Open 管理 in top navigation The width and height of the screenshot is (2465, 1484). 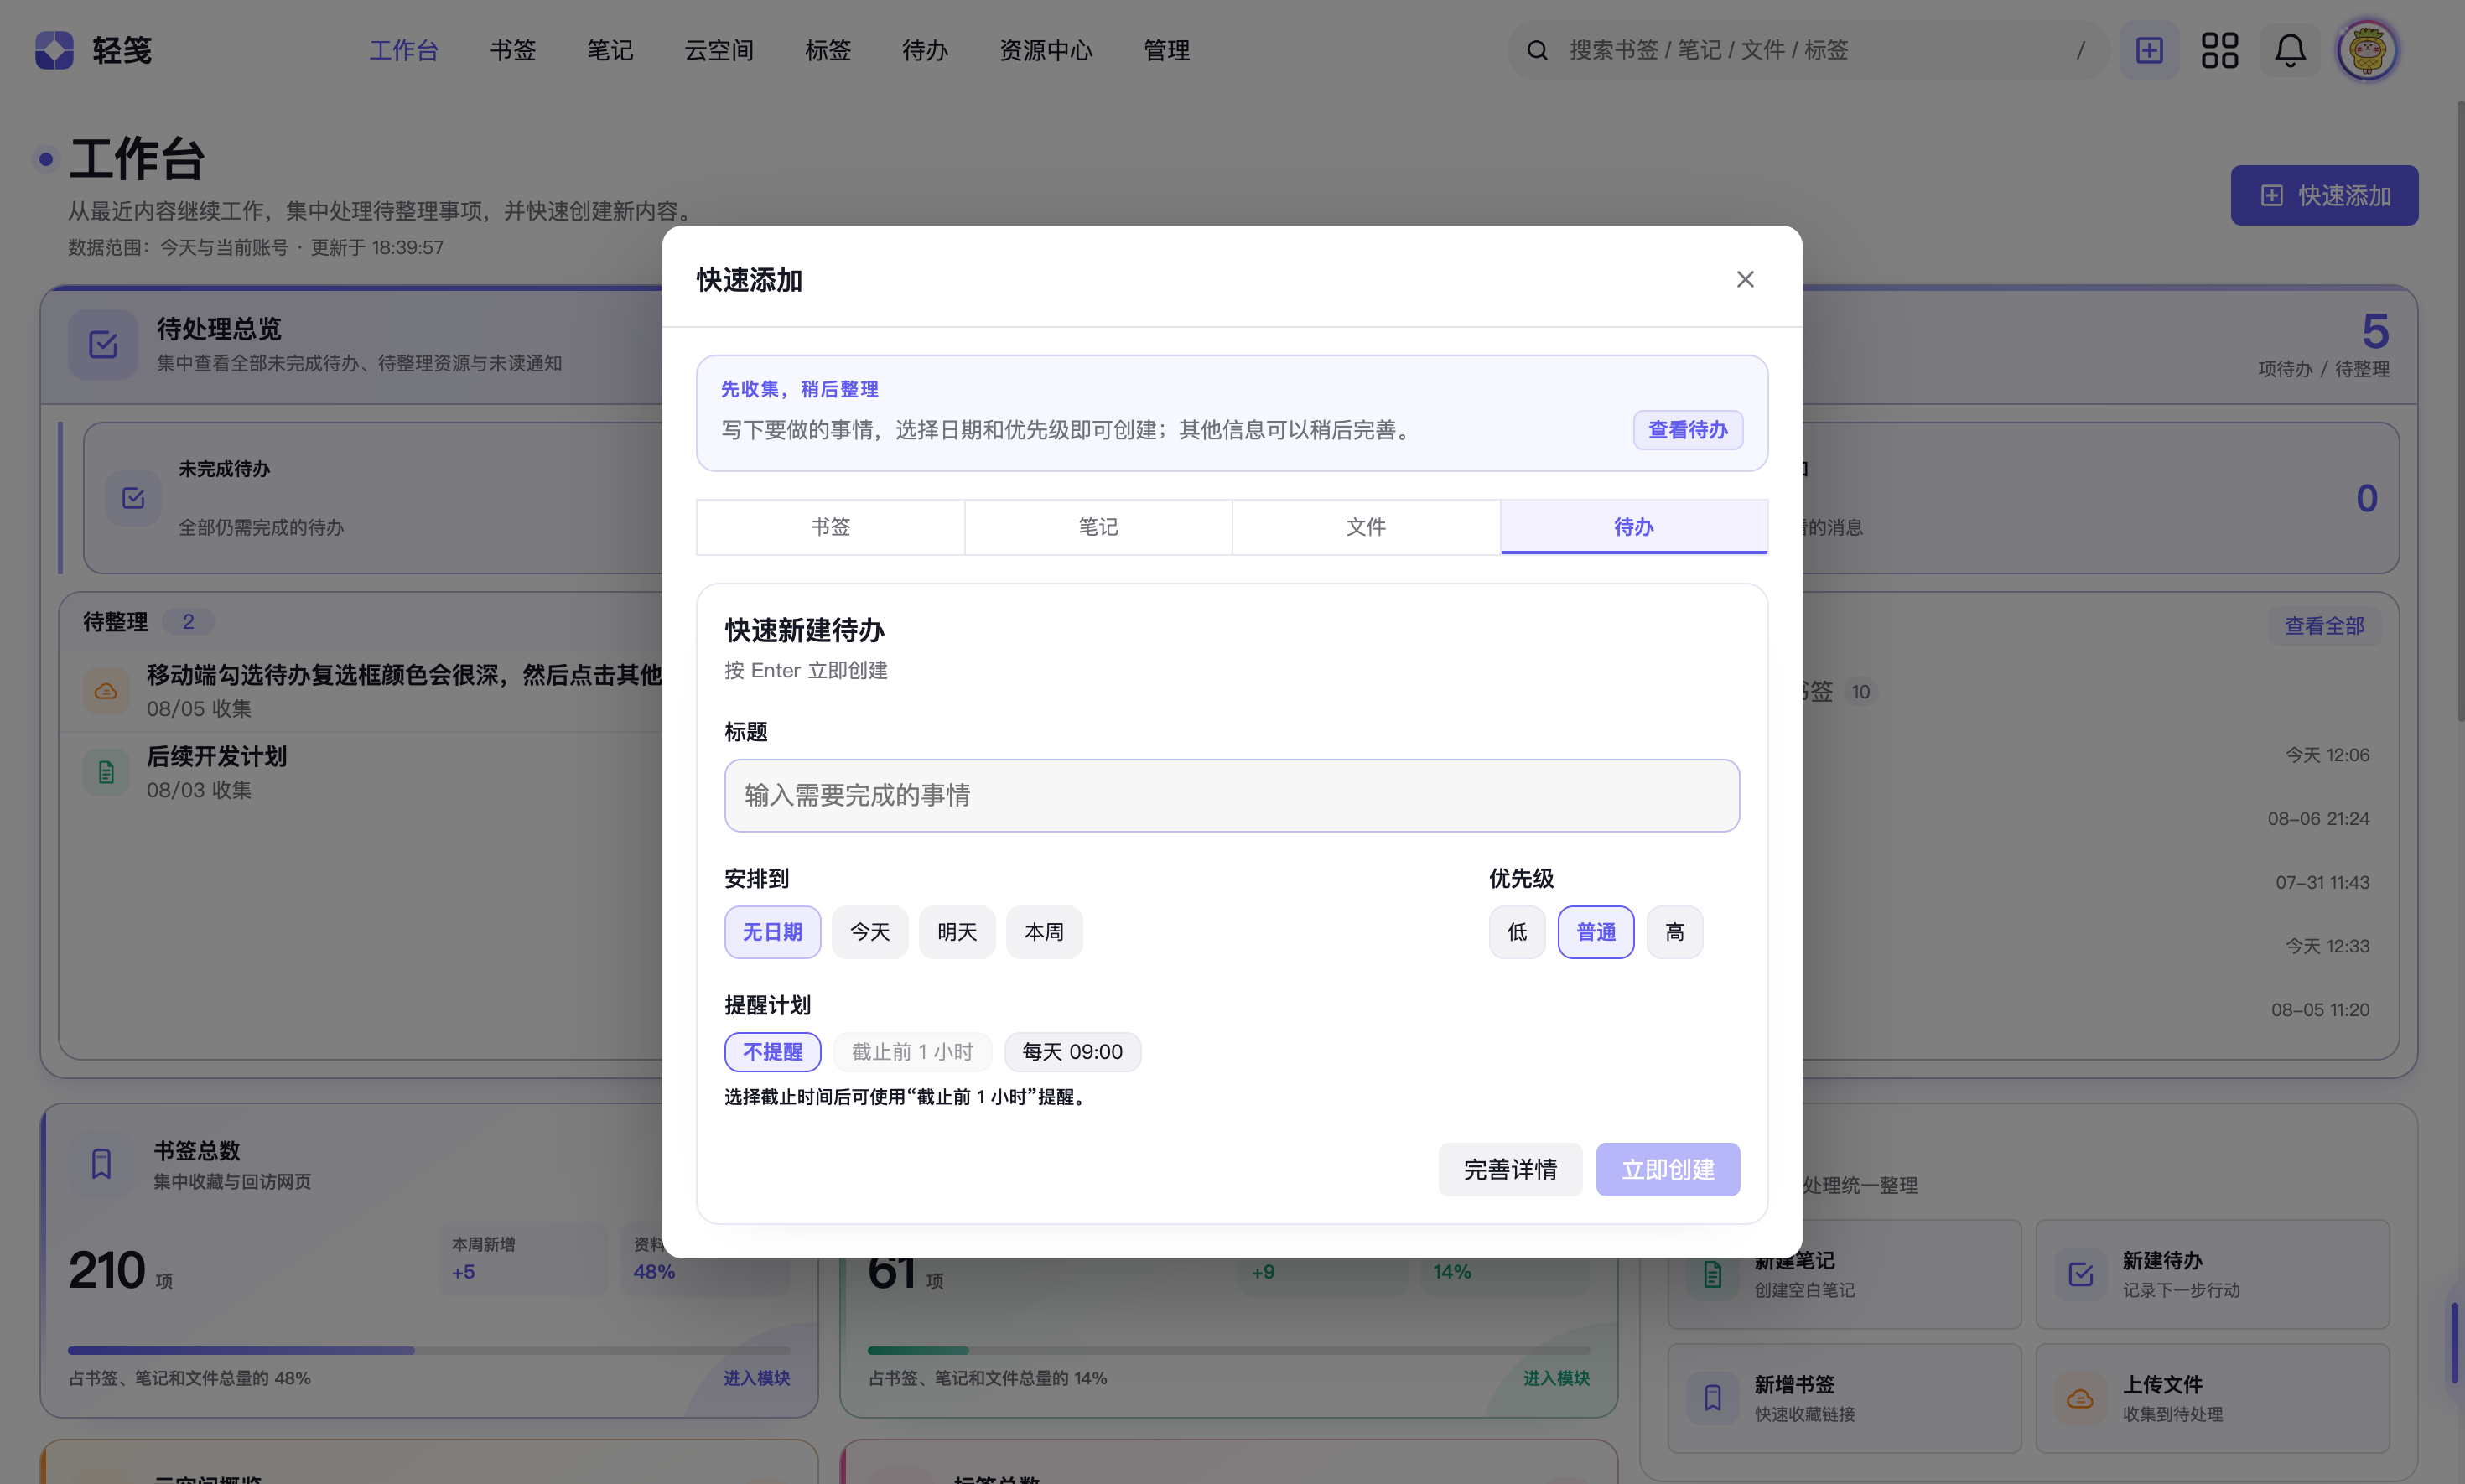tap(1167, 50)
